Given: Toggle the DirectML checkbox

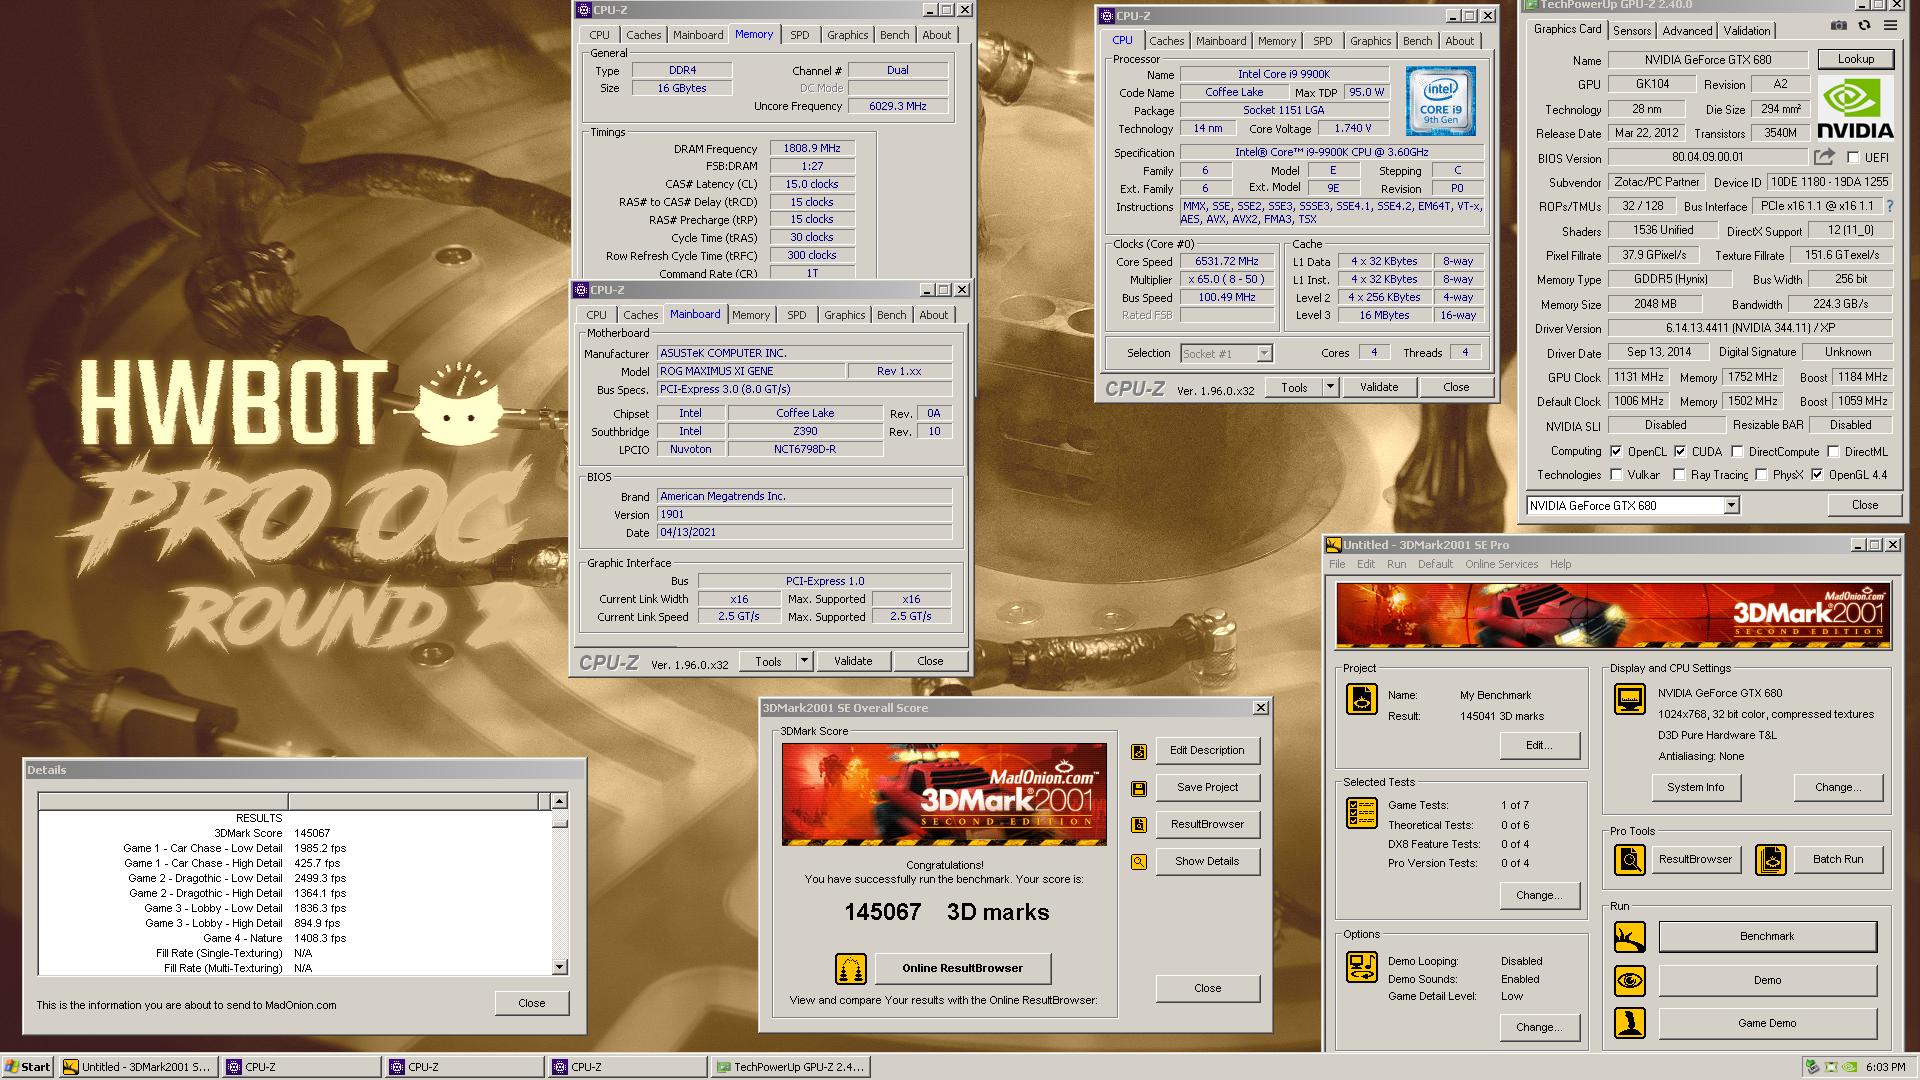Looking at the screenshot, I should point(1833,452).
